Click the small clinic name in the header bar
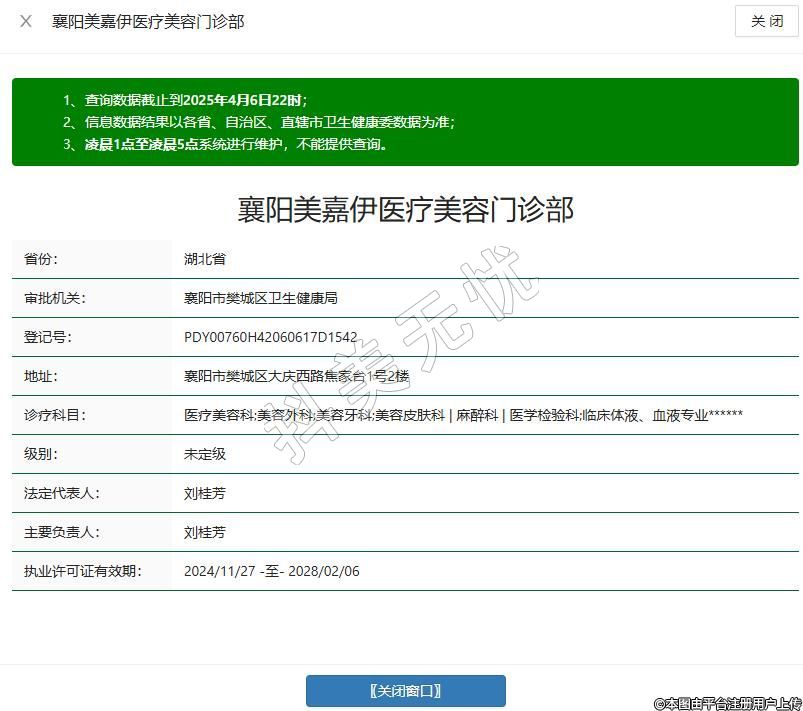Screen dimensions: 803x711 point(148,21)
